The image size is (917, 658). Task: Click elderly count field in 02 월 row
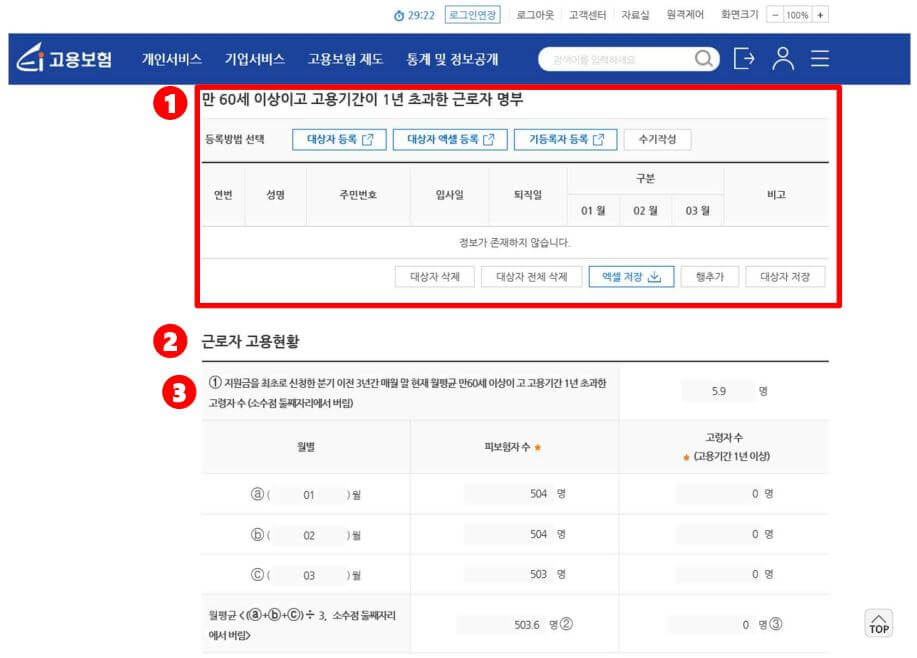click(x=719, y=534)
